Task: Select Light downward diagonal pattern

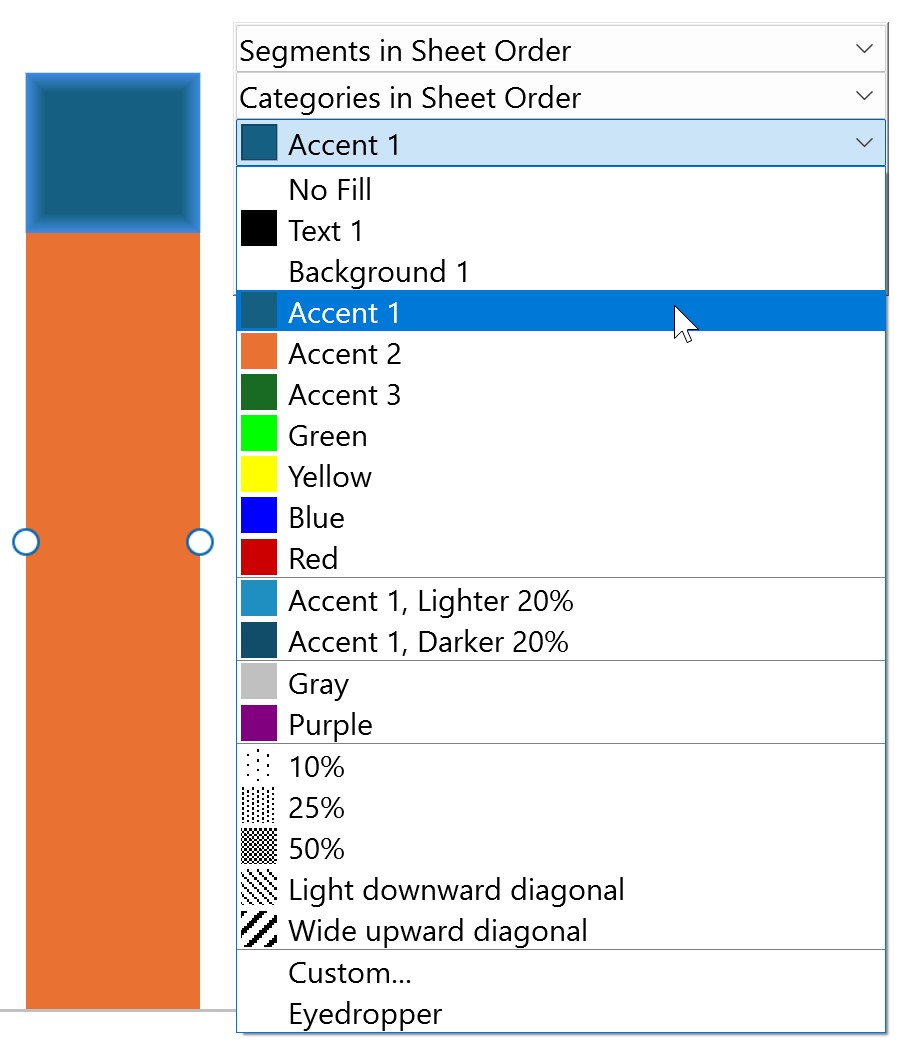Action: (x=456, y=890)
